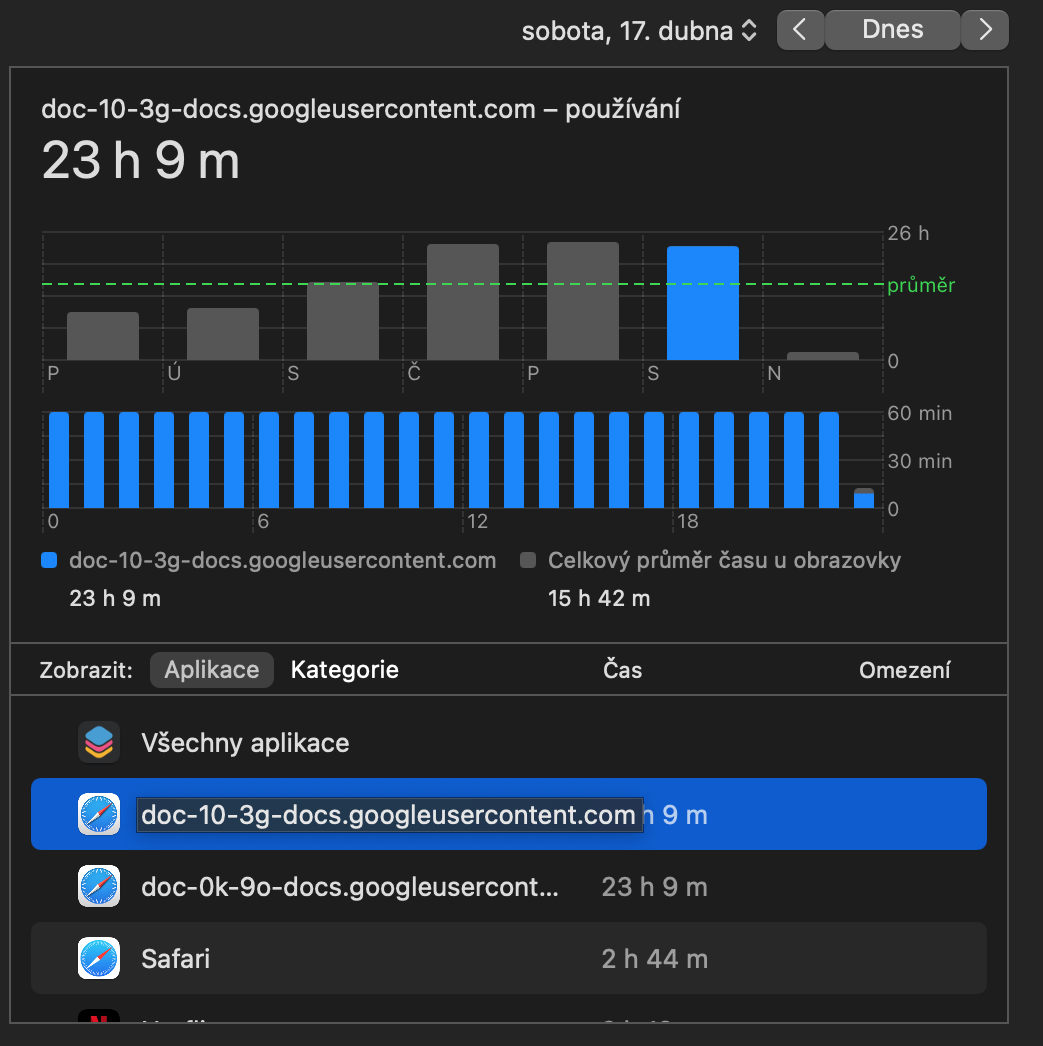Go to next day with right chevron
Viewport: 1043px width, 1046px height.
pos(985,30)
